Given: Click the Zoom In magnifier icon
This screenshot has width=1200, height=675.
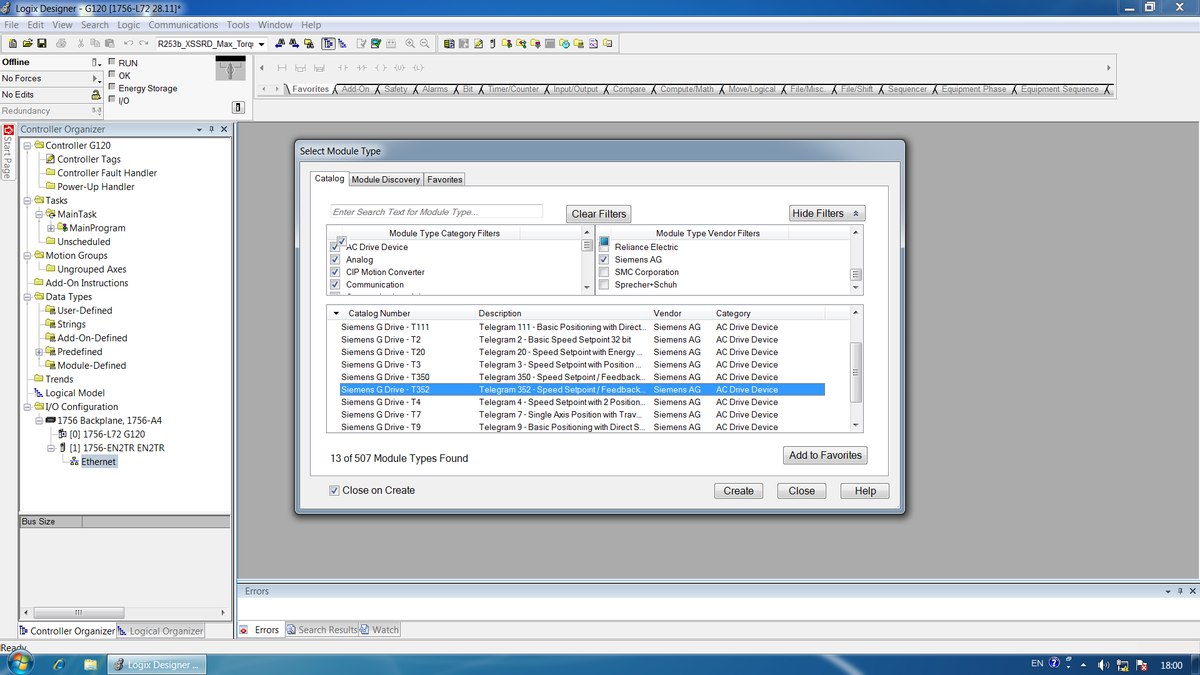Looking at the screenshot, I should (x=410, y=44).
